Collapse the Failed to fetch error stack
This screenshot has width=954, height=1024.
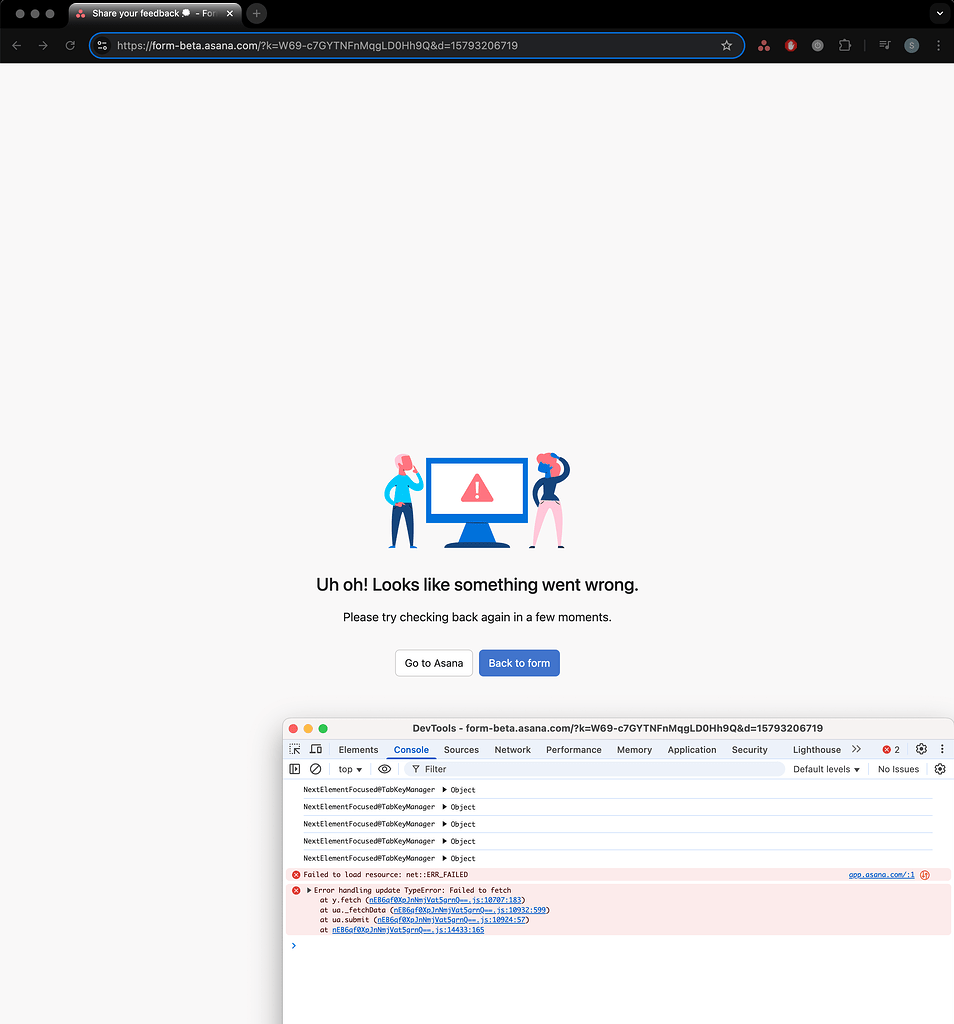click(308, 889)
